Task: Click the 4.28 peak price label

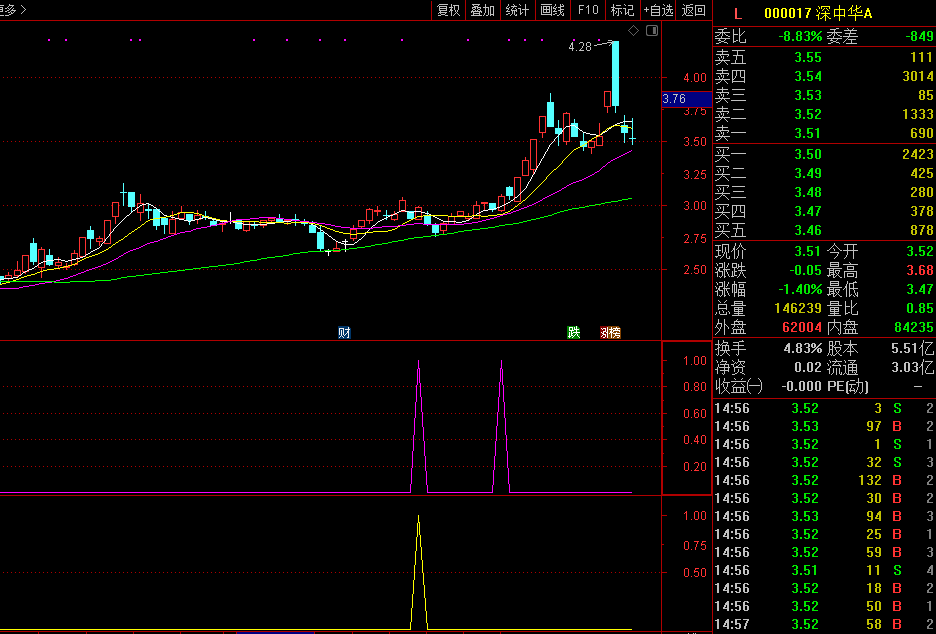Action: coord(580,47)
